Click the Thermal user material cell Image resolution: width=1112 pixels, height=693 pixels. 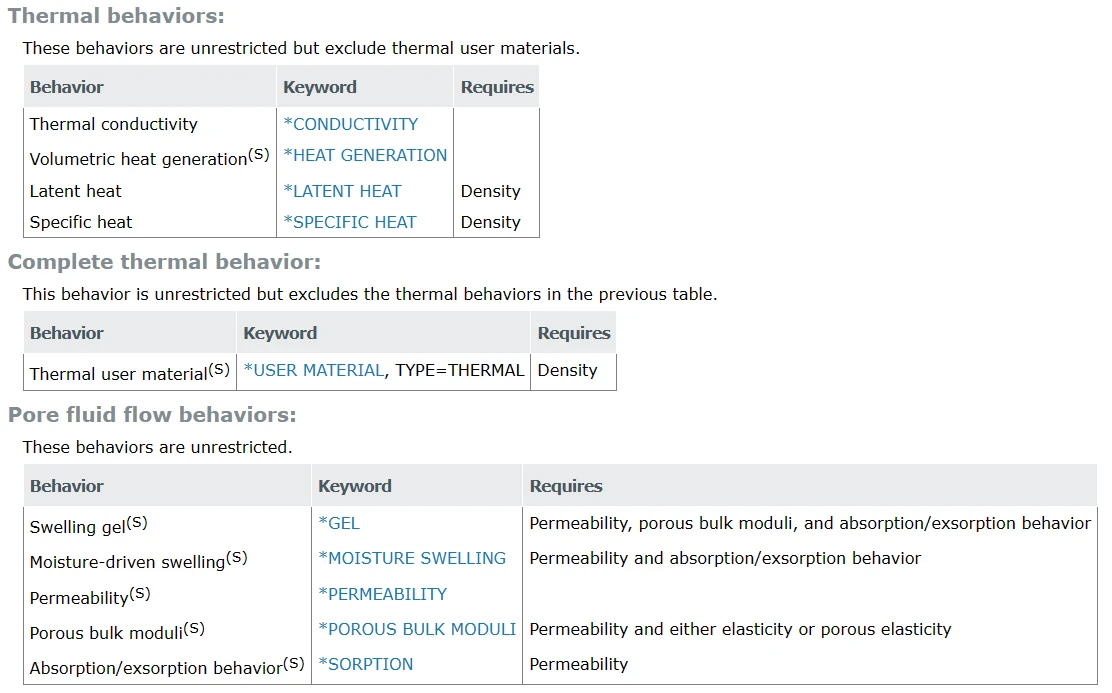click(130, 372)
